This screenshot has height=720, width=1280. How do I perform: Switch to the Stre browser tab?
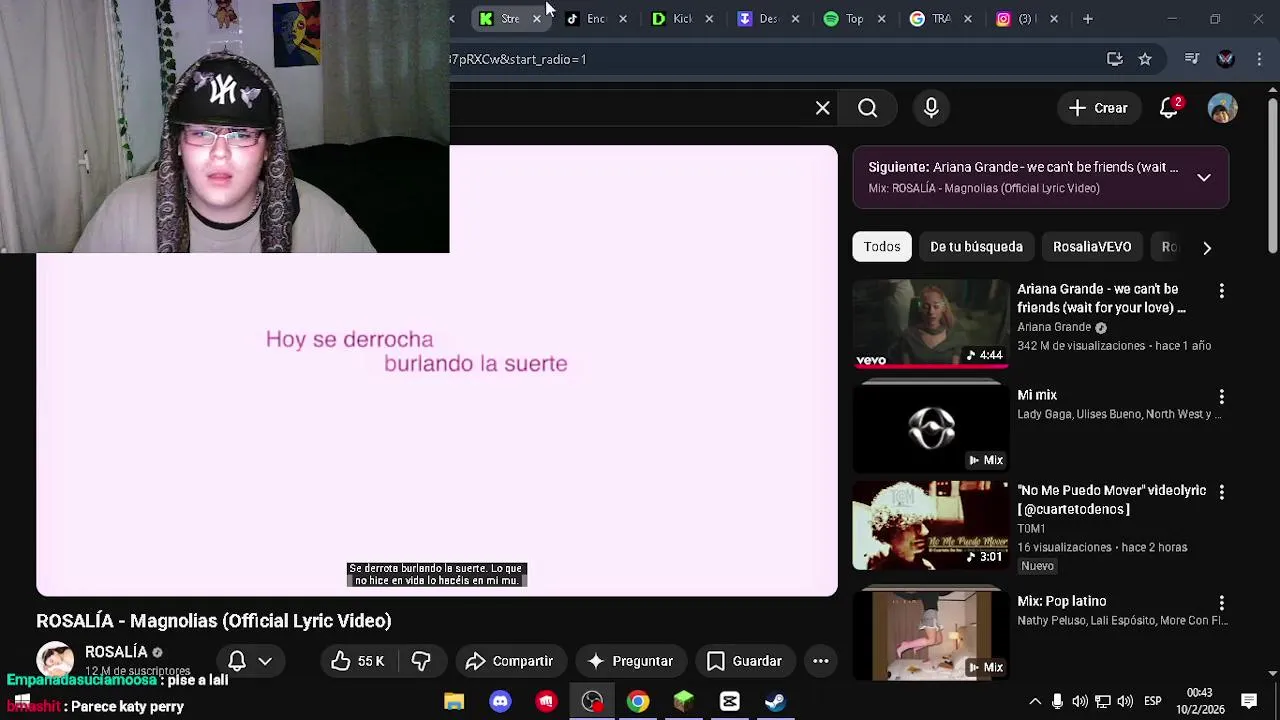point(509,19)
